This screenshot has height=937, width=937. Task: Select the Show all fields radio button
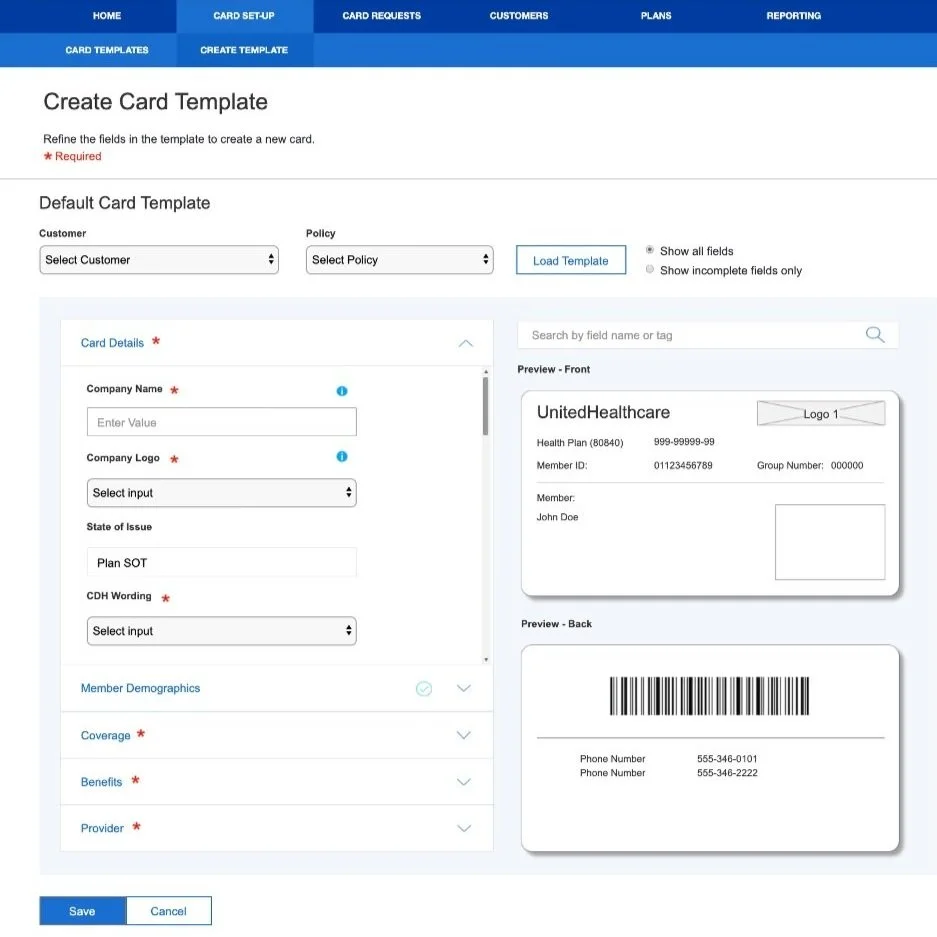650,250
